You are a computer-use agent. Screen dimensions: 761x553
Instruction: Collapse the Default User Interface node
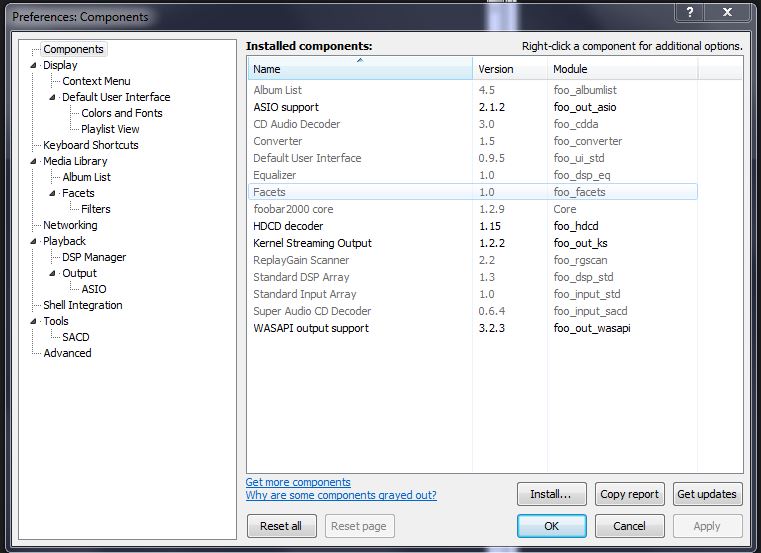[52, 97]
